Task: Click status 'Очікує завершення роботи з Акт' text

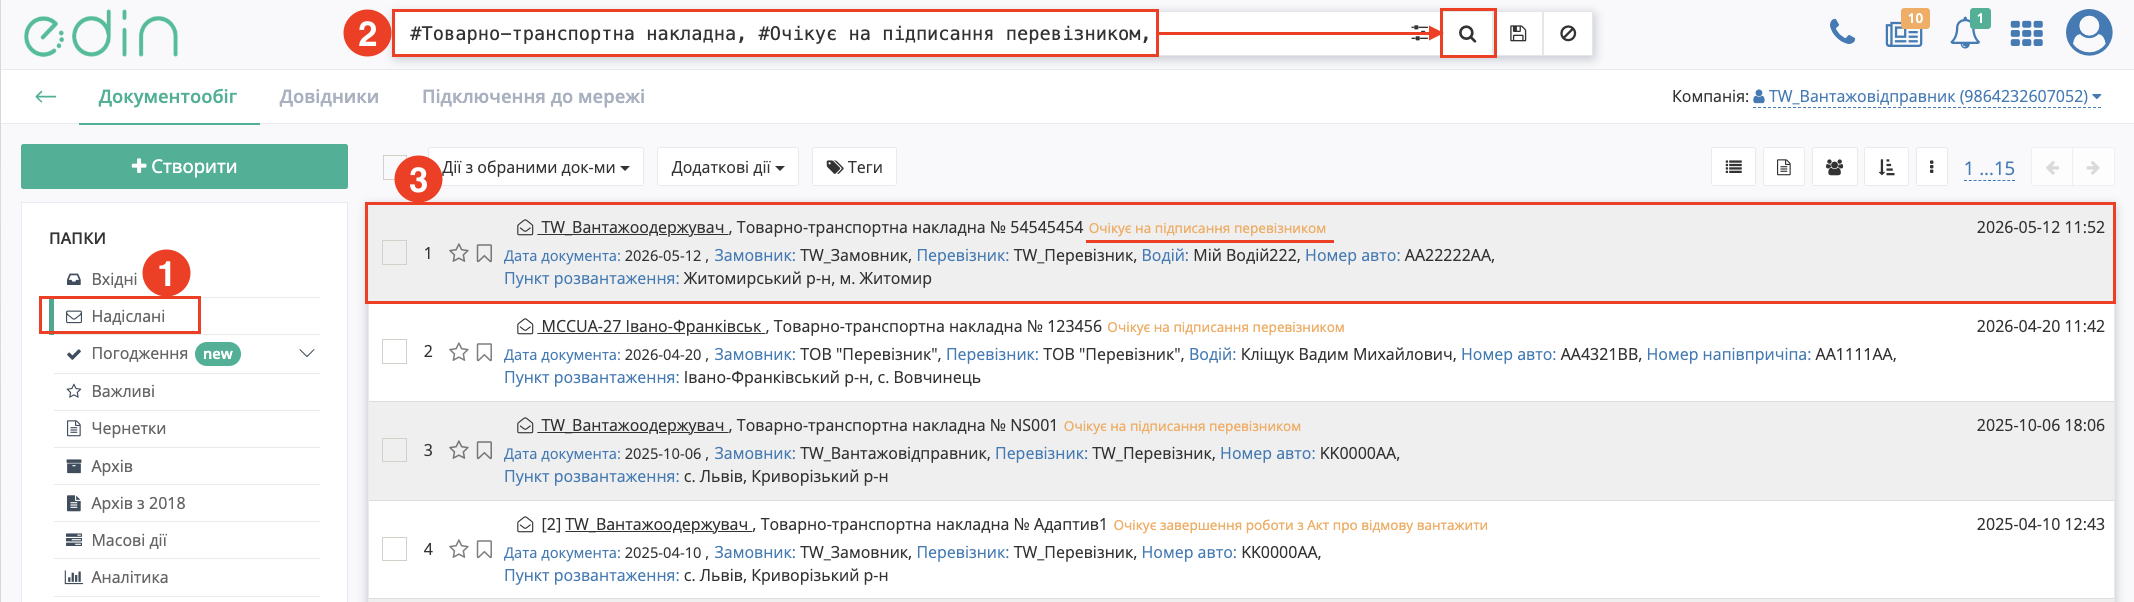Action: pyautogui.click(x=1300, y=525)
